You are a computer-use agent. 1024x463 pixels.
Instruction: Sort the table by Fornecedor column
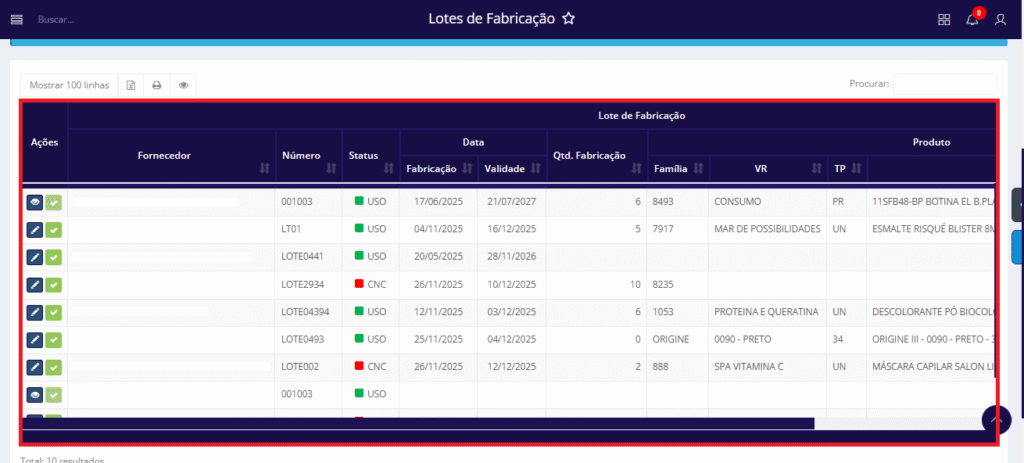coord(171,156)
